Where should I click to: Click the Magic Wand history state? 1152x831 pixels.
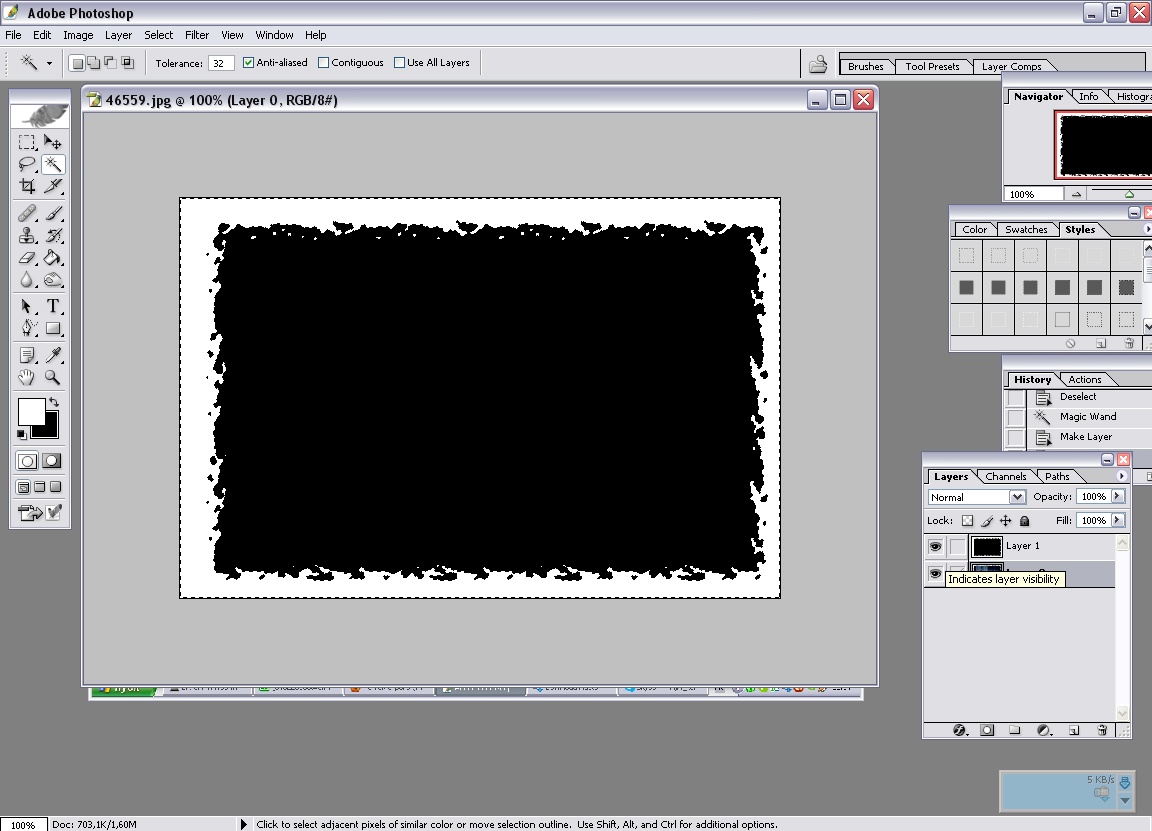click(1087, 417)
